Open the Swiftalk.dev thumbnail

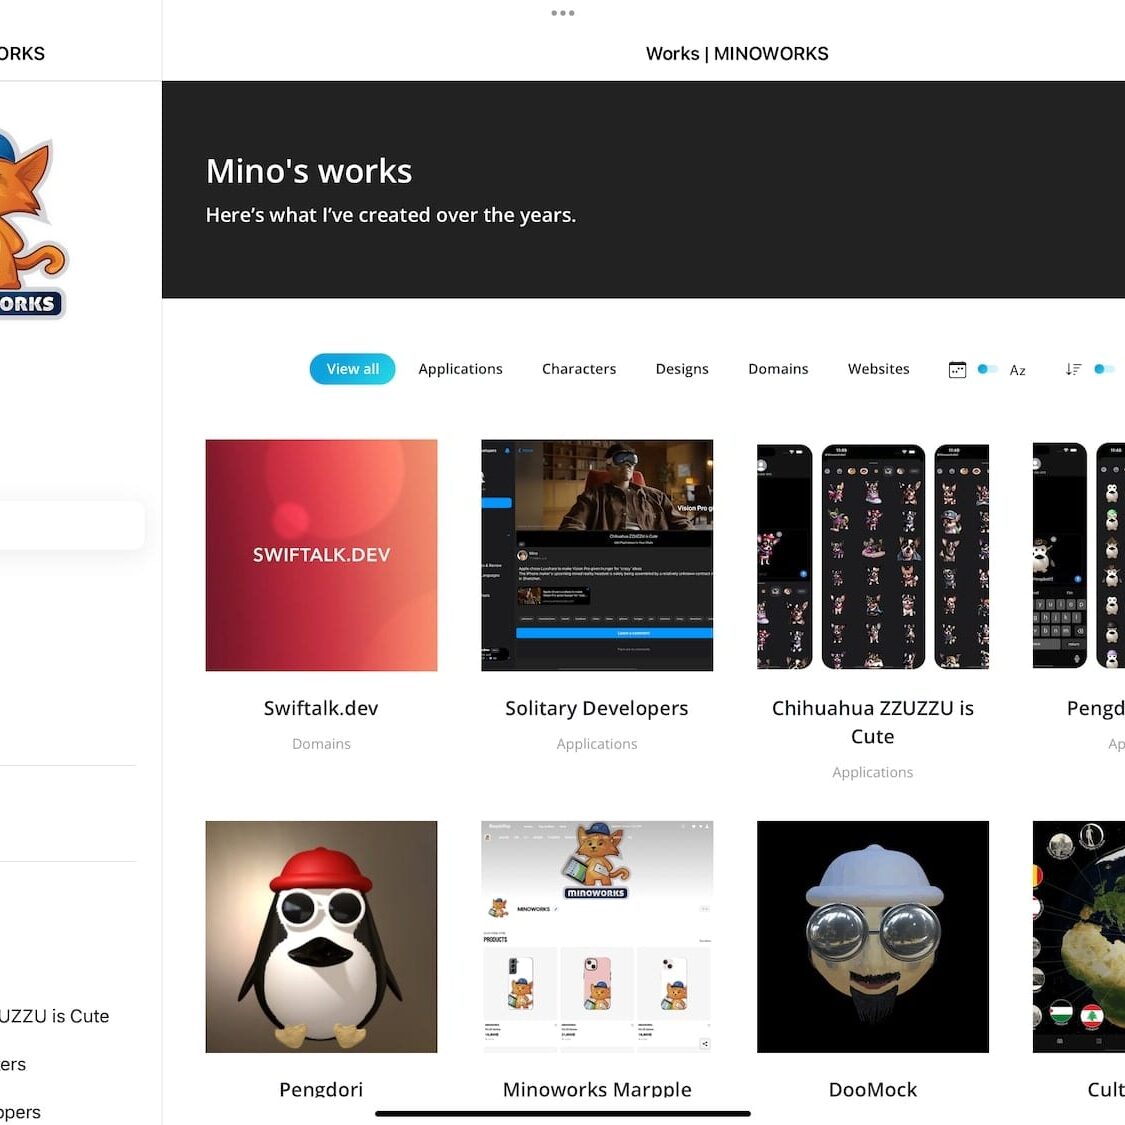tap(321, 555)
